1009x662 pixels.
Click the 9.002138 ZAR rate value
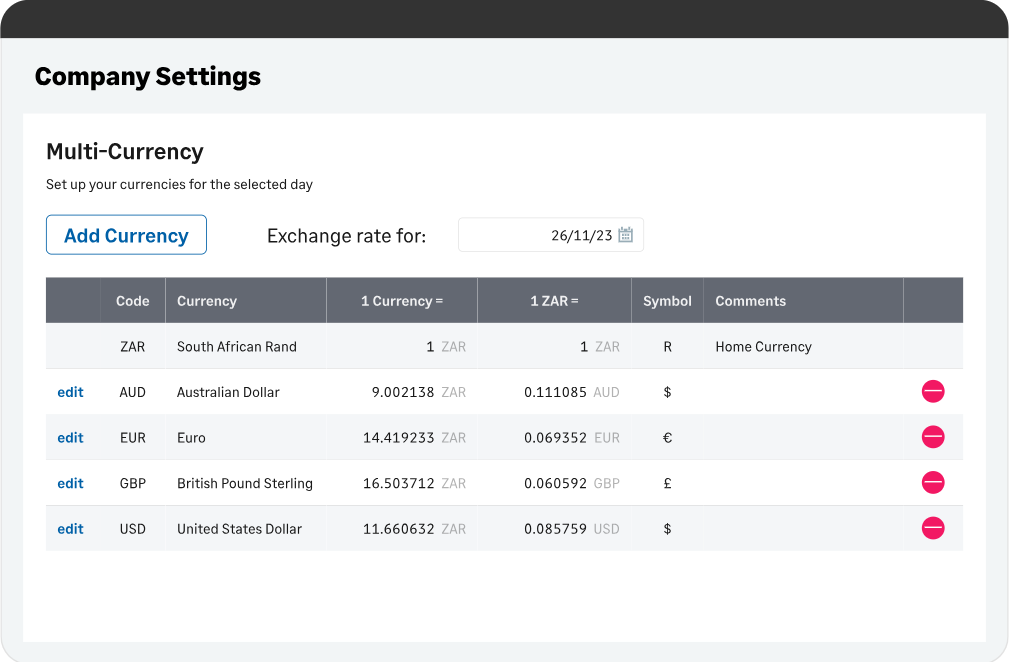coord(418,392)
